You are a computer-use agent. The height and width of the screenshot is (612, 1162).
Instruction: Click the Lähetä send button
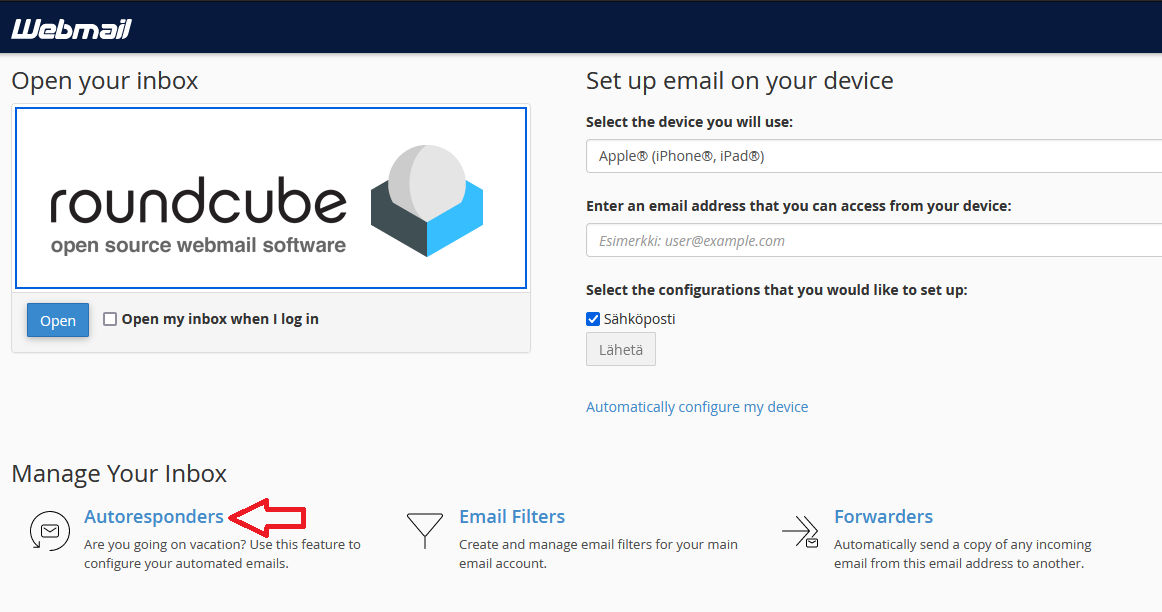[x=621, y=350]
